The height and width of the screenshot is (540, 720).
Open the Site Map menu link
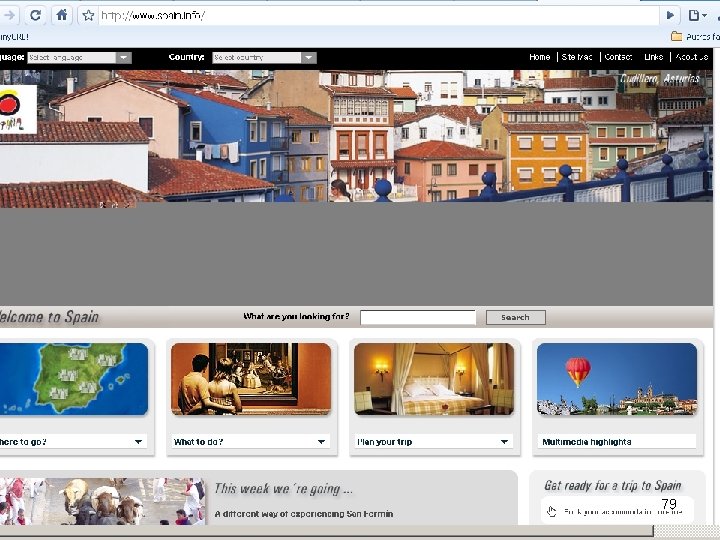click(x=577, y=57)
